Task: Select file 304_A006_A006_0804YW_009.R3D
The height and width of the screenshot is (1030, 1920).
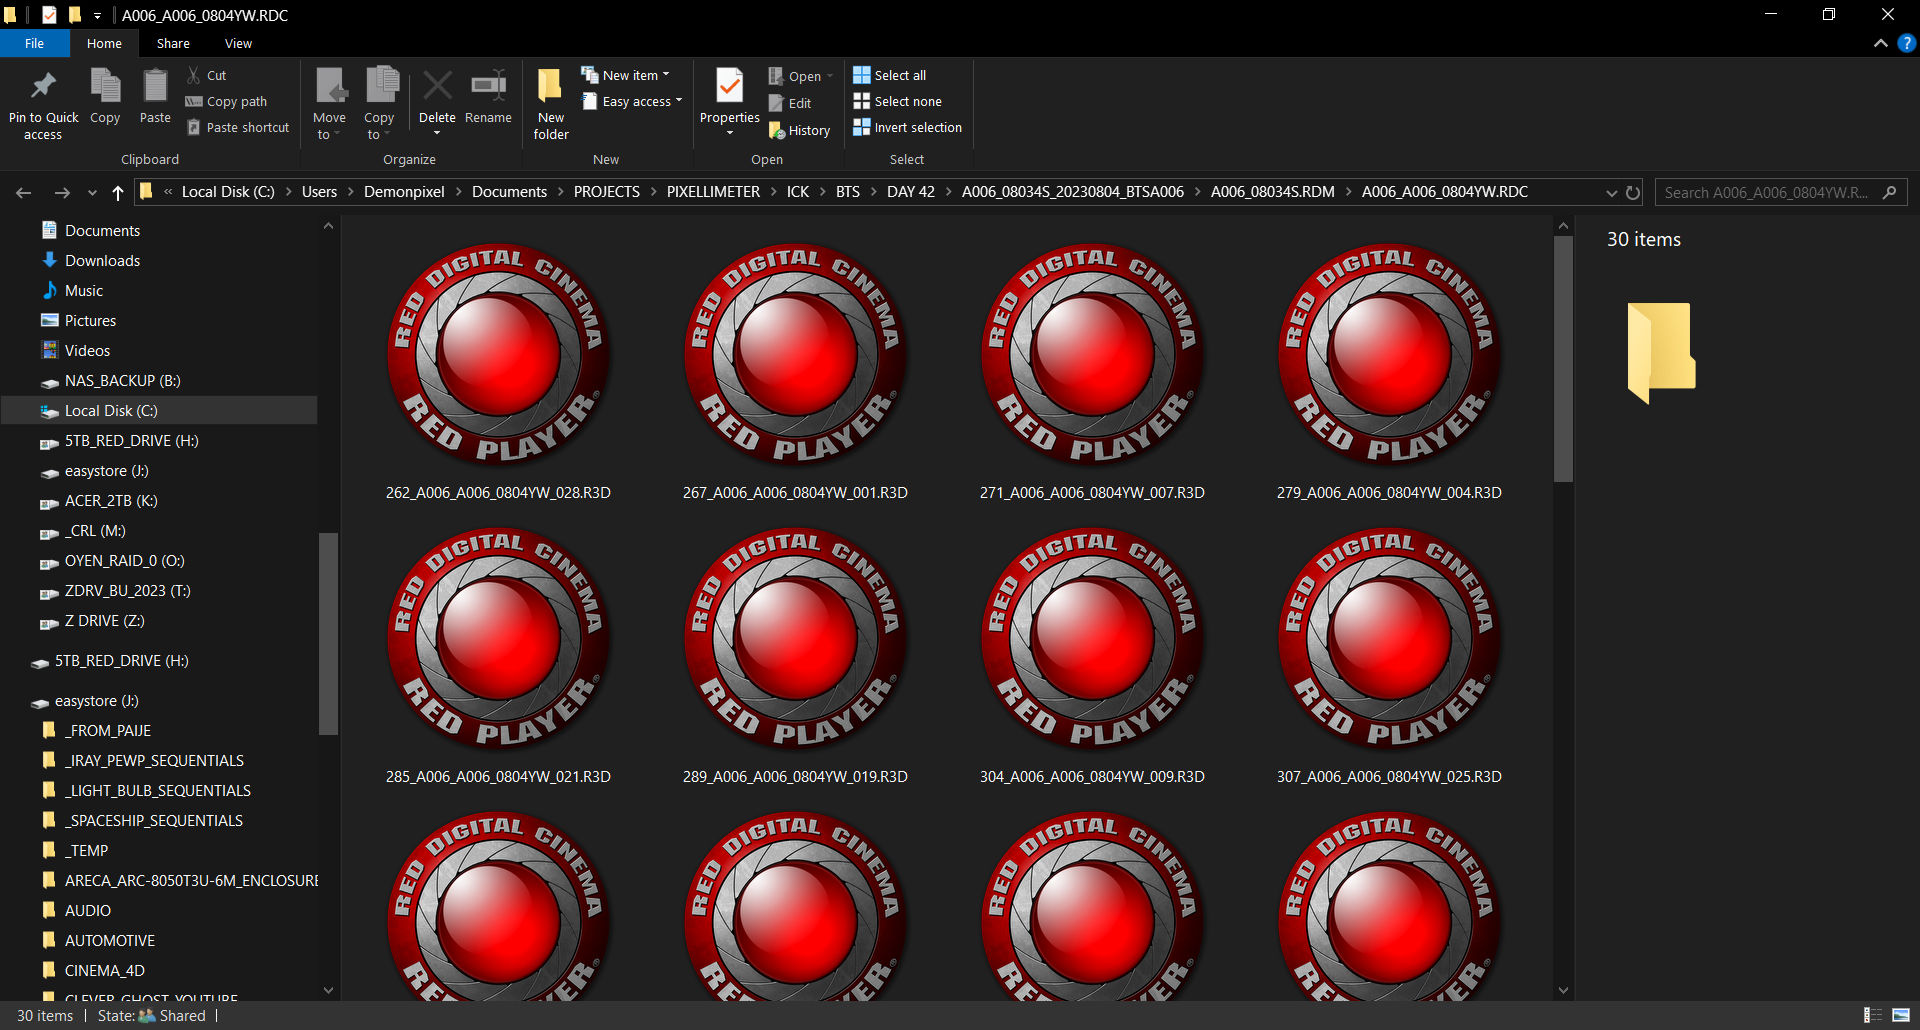Action: (x=1092, y=654)
